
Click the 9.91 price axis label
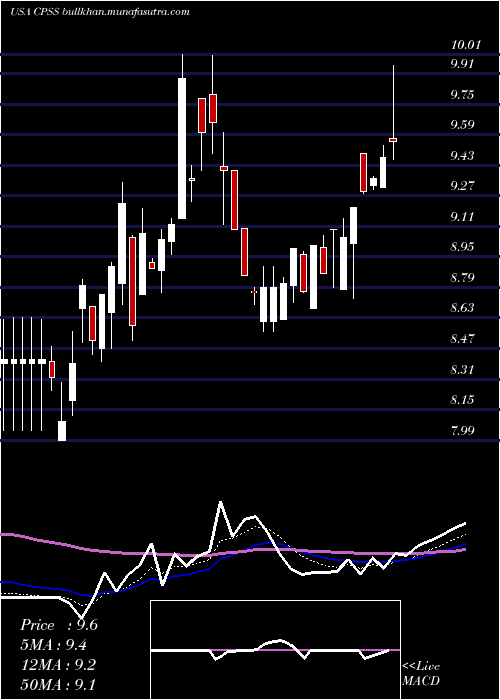coord(462,64)
